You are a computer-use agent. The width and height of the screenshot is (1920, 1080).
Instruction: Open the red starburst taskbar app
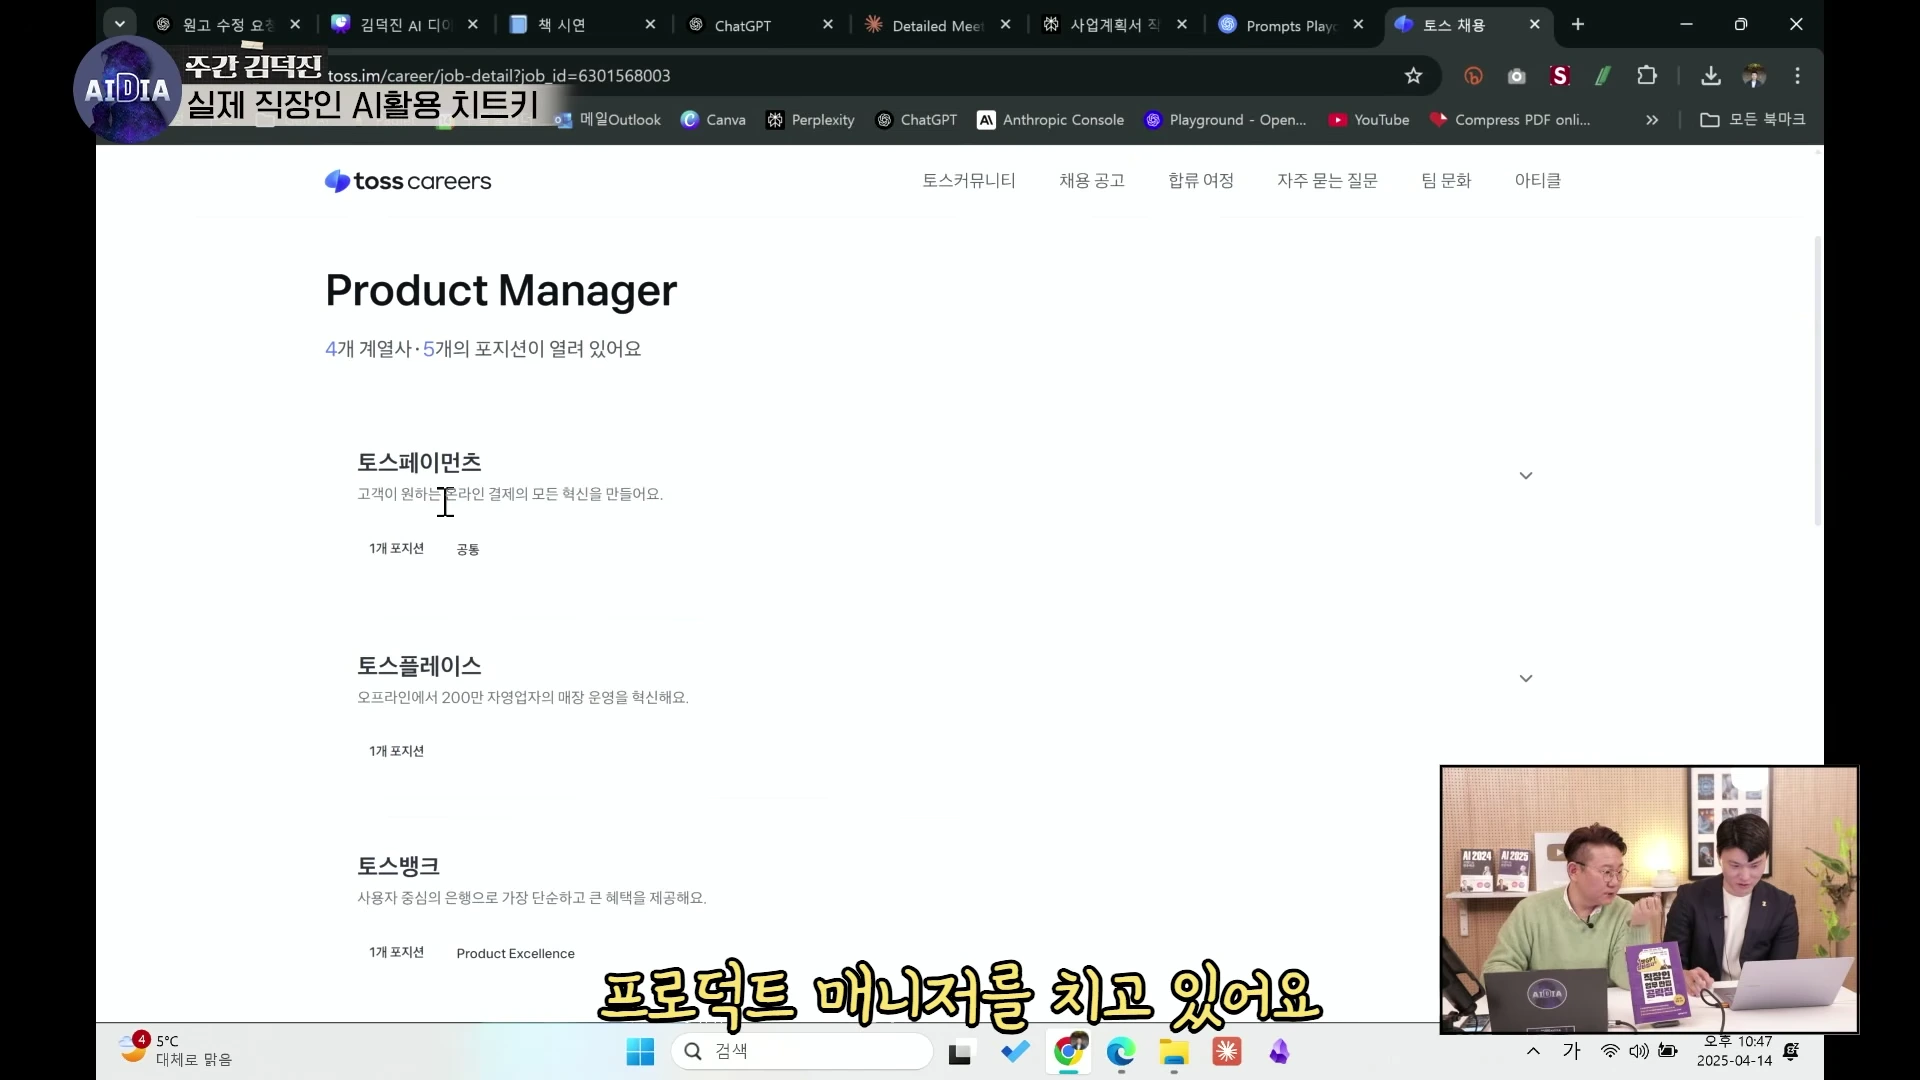tap(1227, 1052)
